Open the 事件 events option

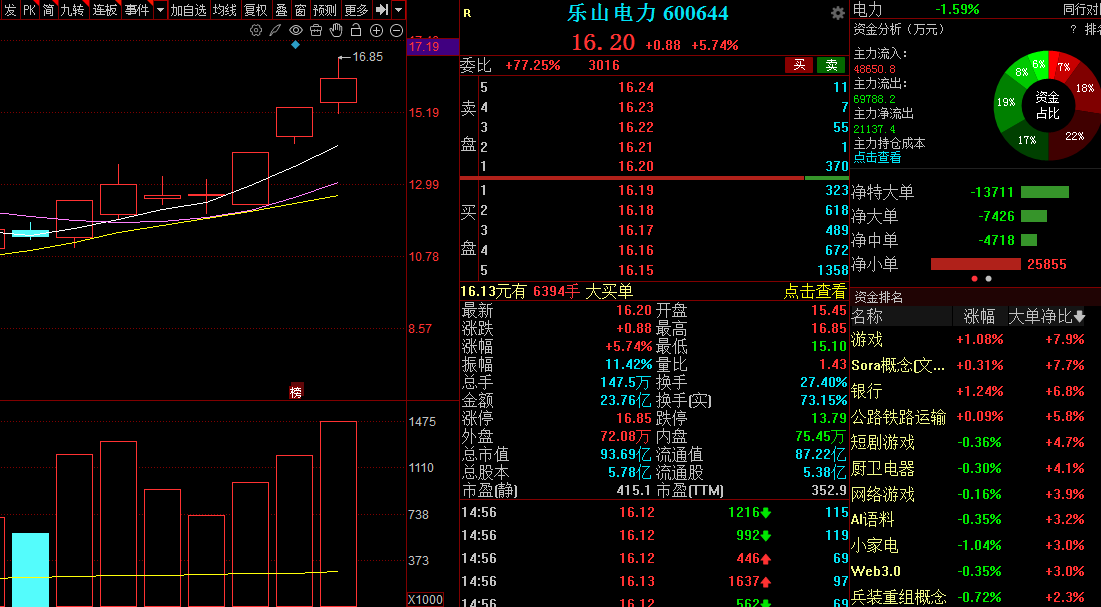click(x=137, y=10)
